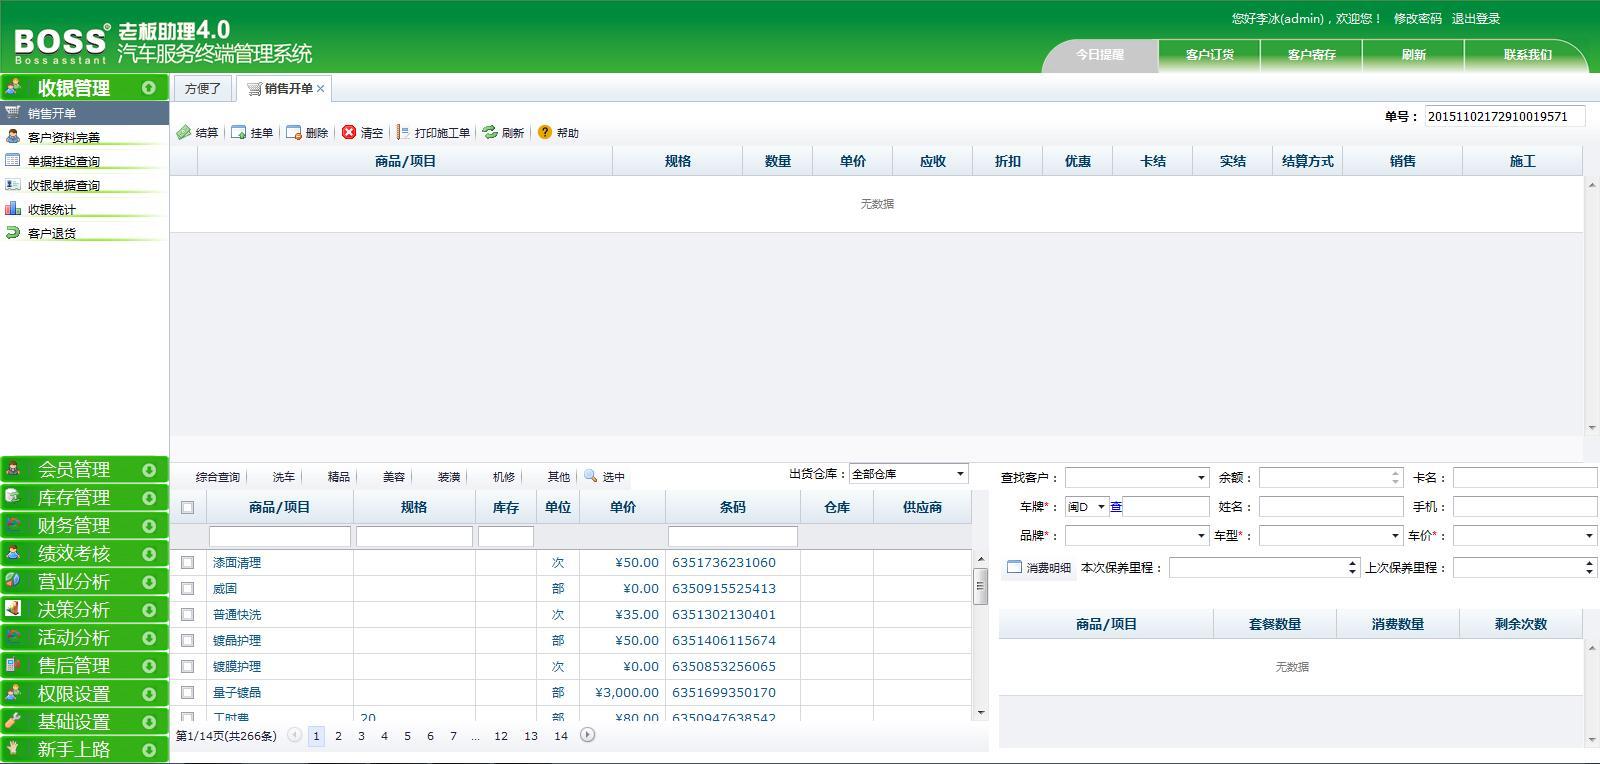Image resolution: width=1600 pixels, height=764 pixels.
Task: Click the 库存管理 section icon
Action: click(14, 497)
